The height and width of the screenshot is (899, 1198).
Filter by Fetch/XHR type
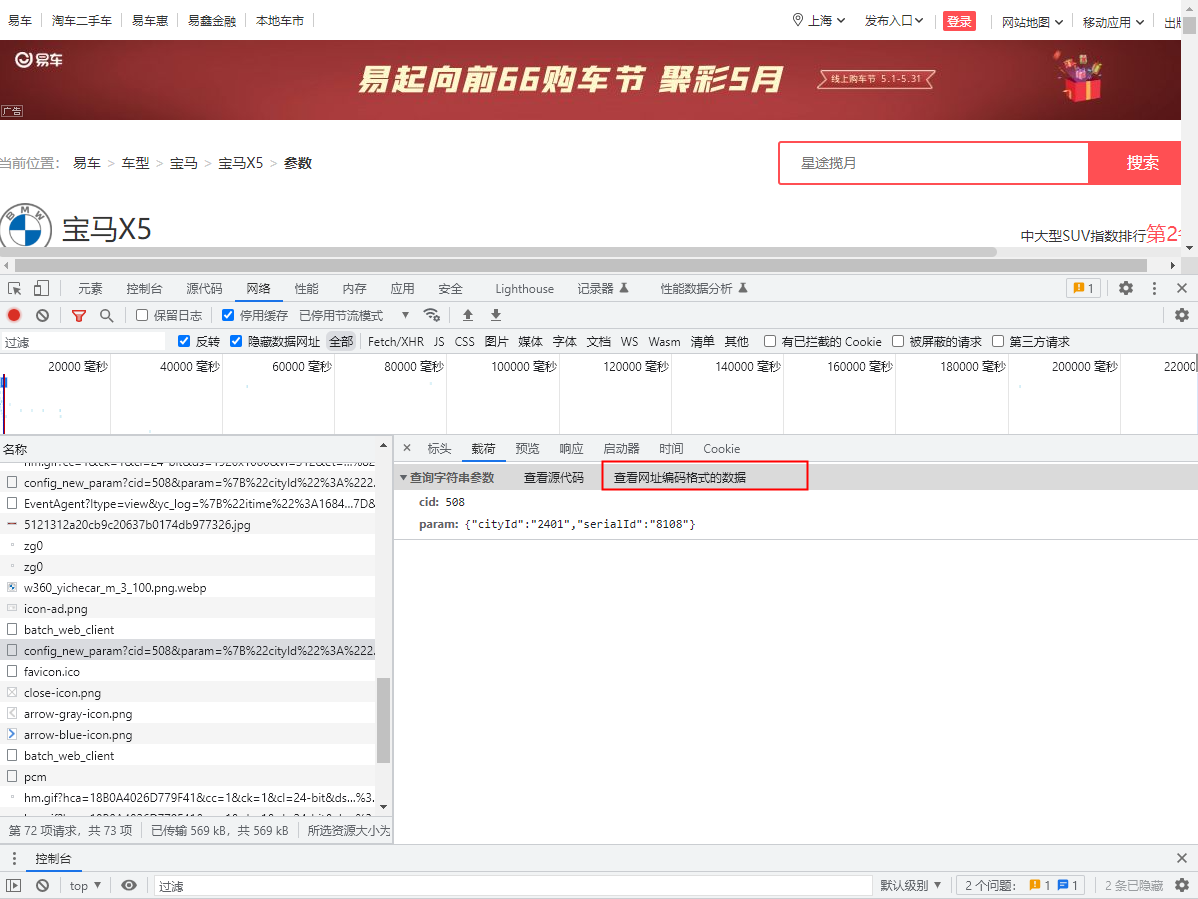tap(396, 341)
